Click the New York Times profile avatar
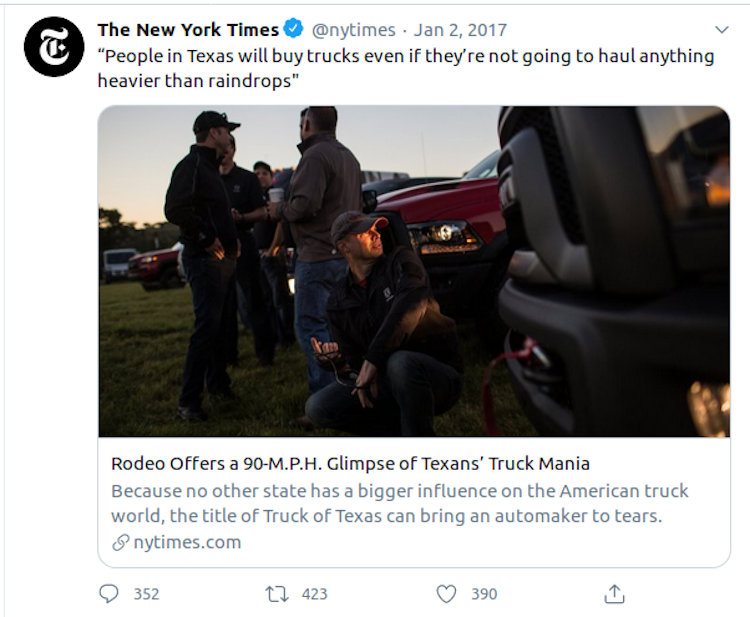Image resolution: width=750 pixels, height=617 pixels. [x=53, y=46]
